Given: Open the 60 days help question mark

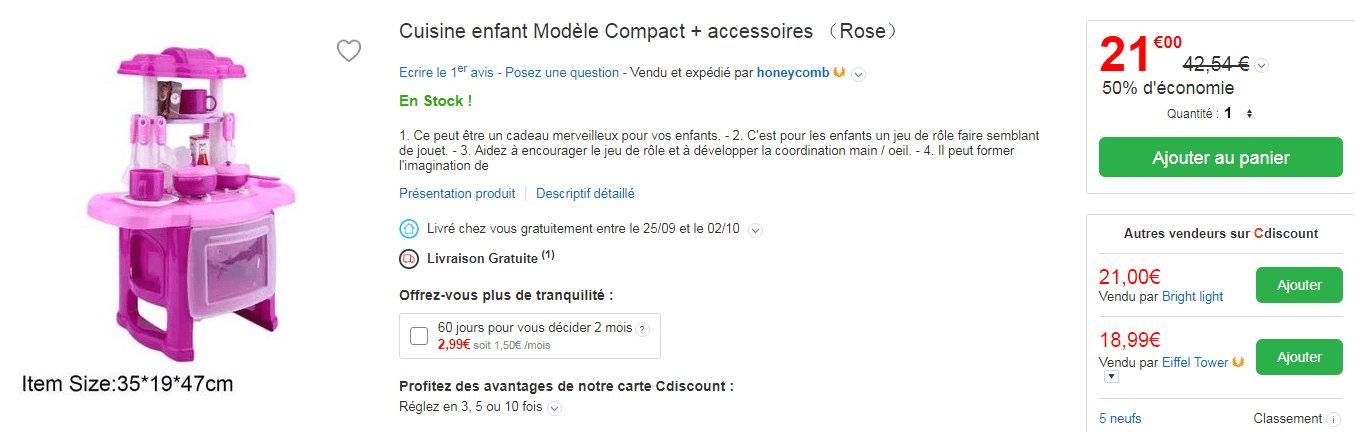Looking at the screenshot, I should tap(643, 329).
